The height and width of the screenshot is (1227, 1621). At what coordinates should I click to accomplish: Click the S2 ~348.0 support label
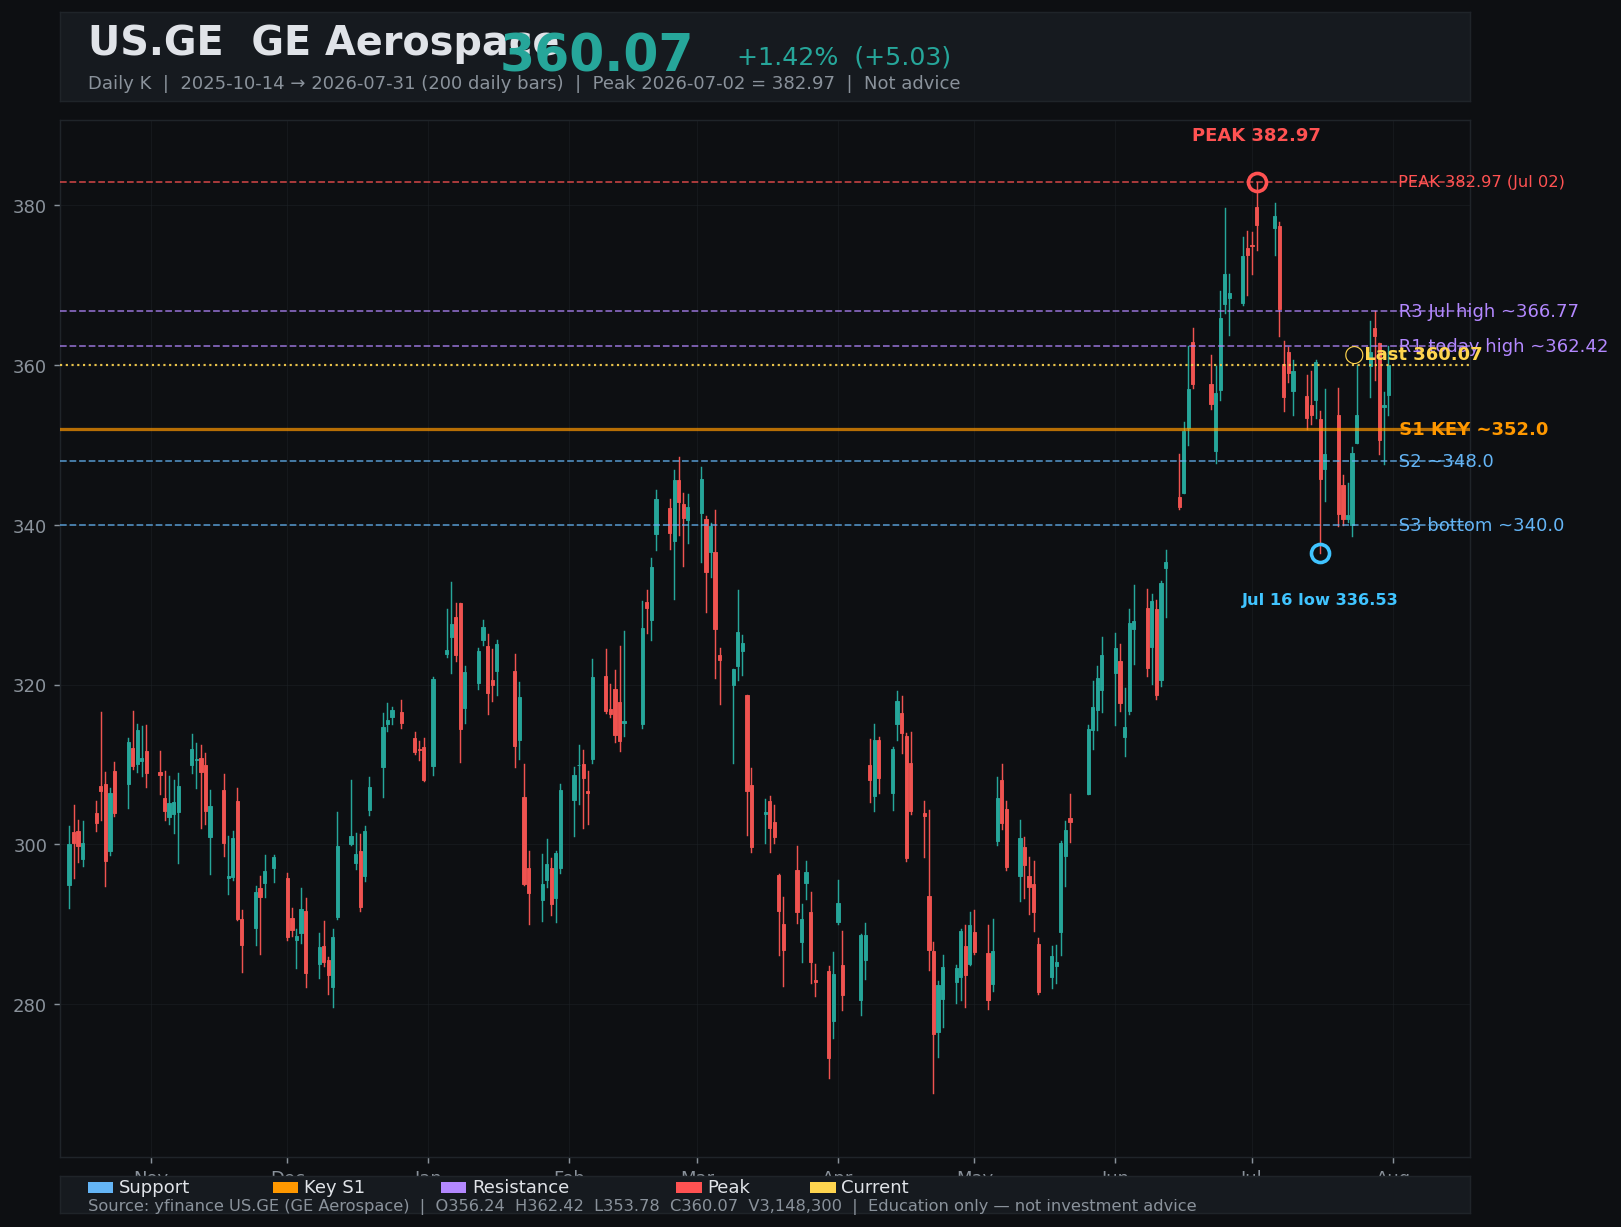tap(1446, 461)
